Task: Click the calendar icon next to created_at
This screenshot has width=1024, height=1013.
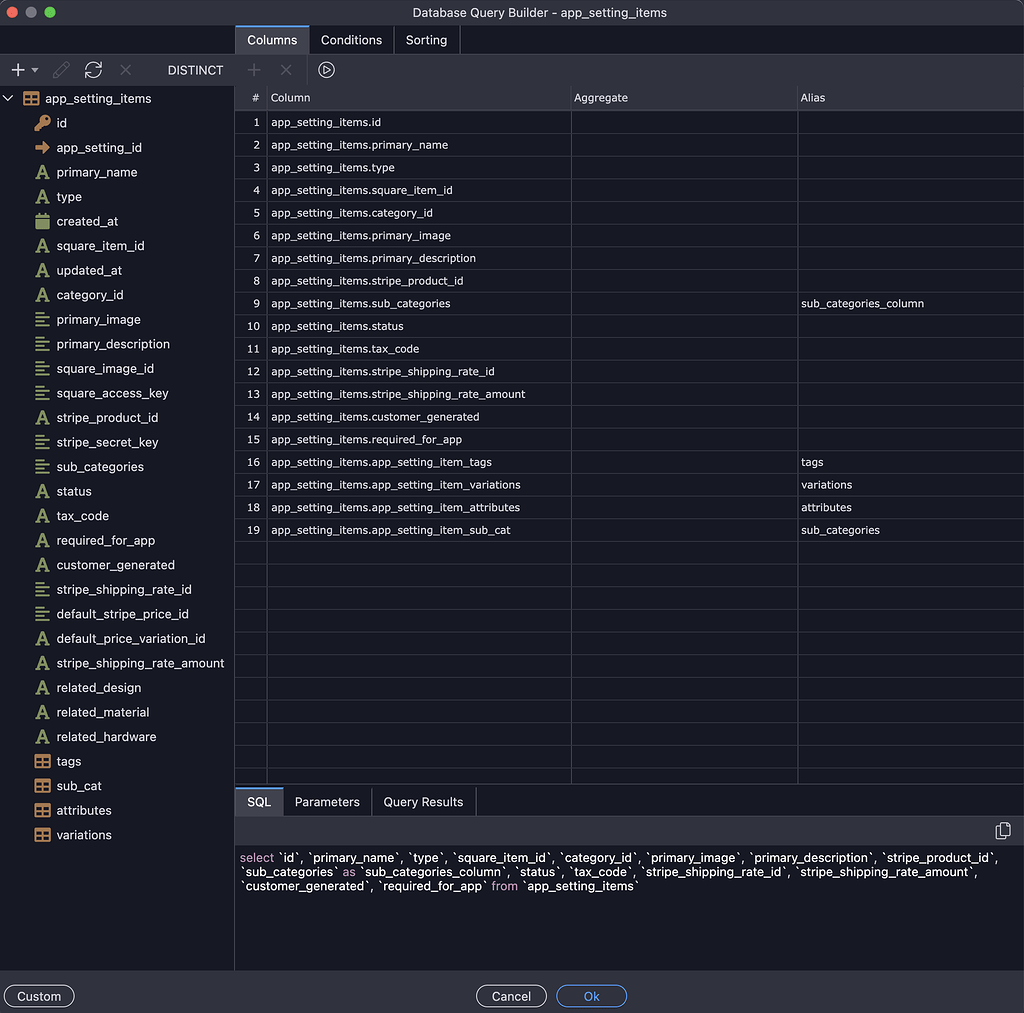Action: click(43, 221)
